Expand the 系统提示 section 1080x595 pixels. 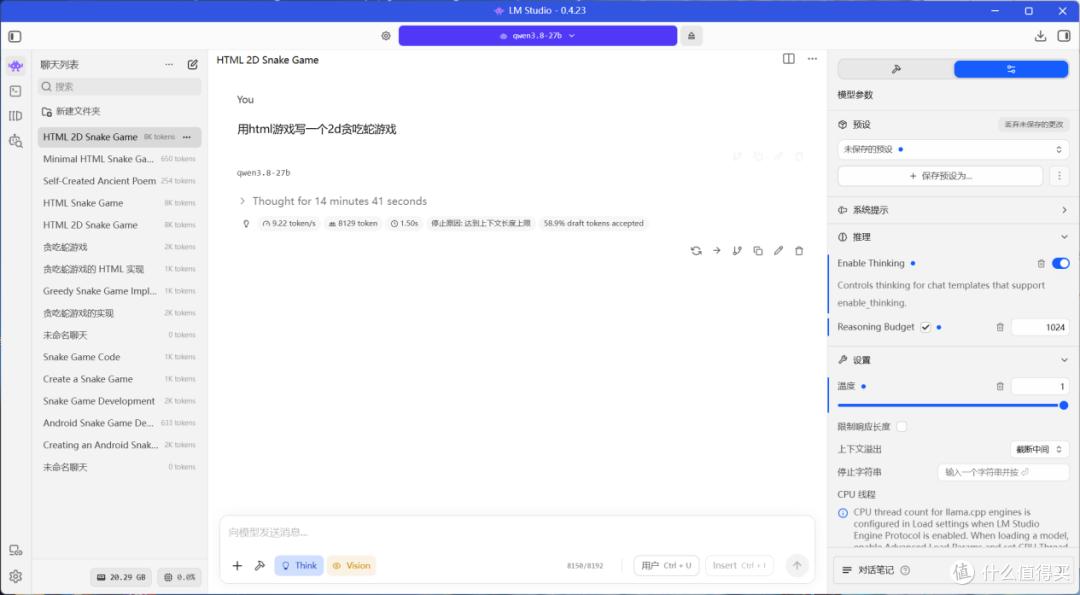coord(953,210)
